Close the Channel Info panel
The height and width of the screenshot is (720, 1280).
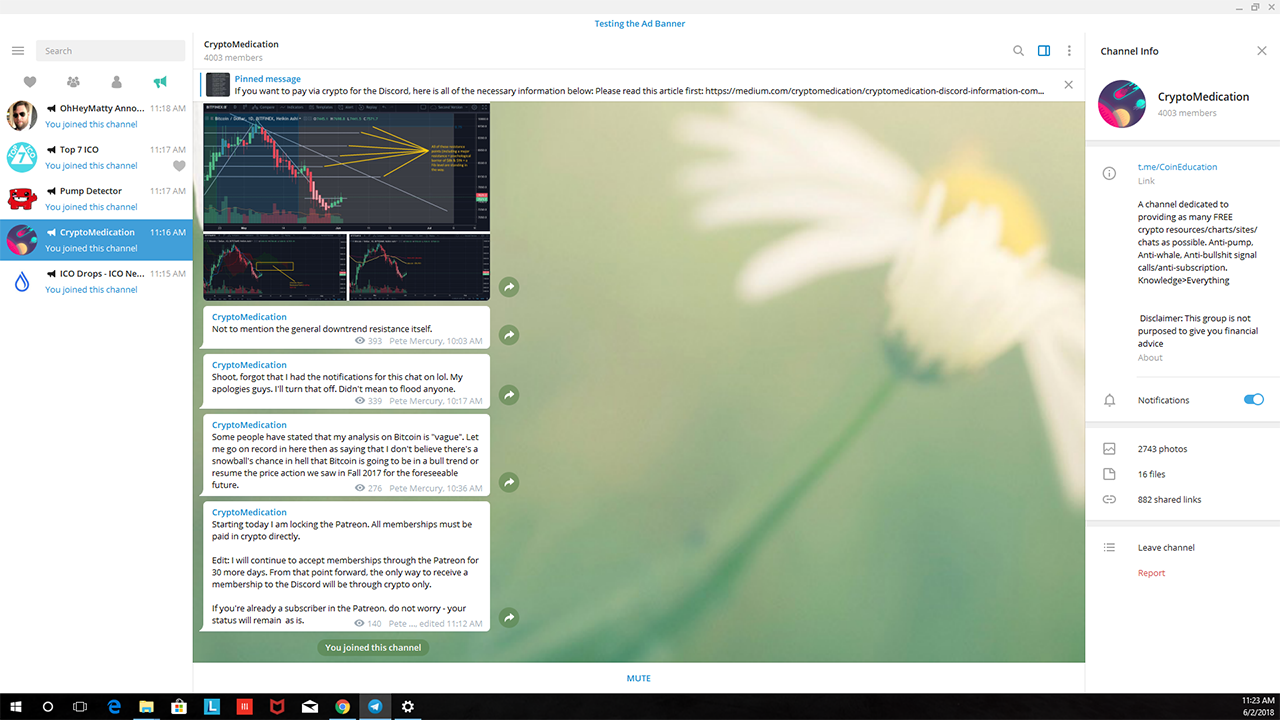[1261, 51]
